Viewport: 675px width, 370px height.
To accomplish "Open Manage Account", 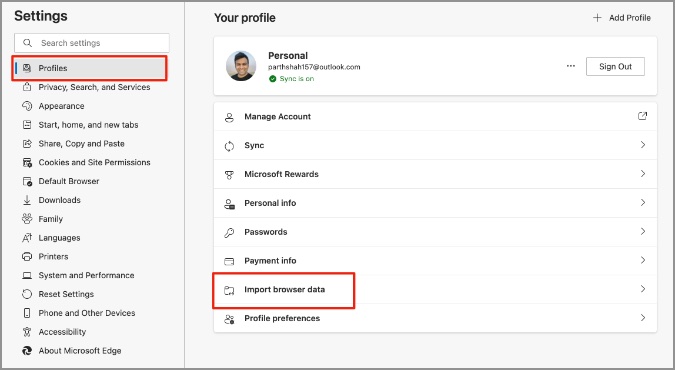I will (435, 116).
